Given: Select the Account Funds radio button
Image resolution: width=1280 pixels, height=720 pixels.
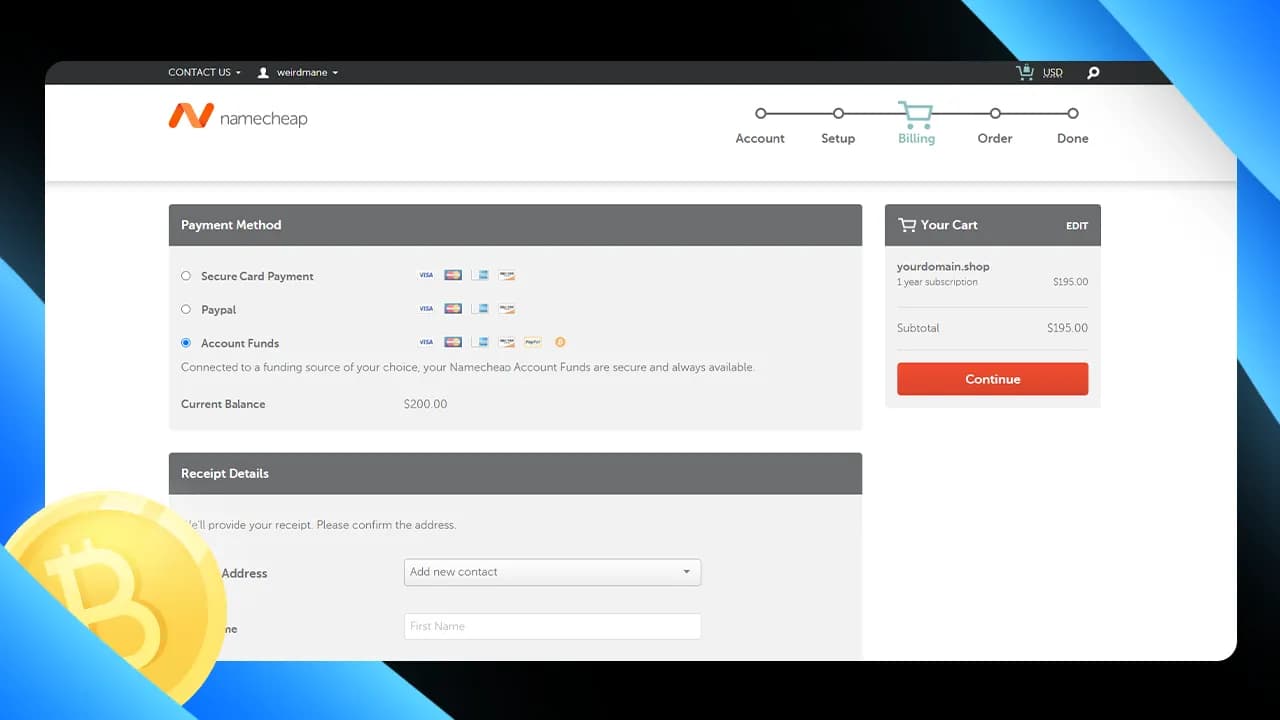Looking at the screenshot, I should (x=186, y=342).
